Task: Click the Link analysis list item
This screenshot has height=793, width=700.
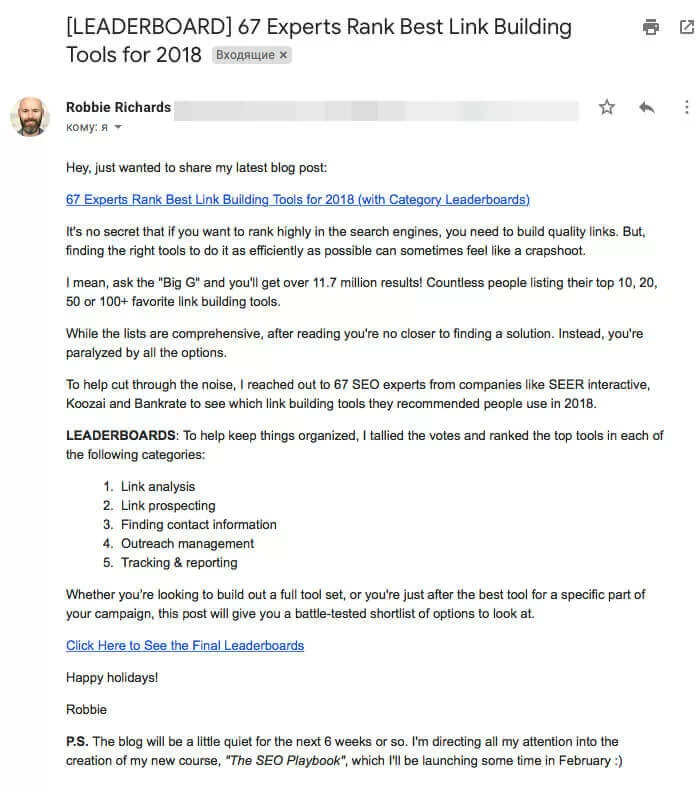Action: click(158, 487)
